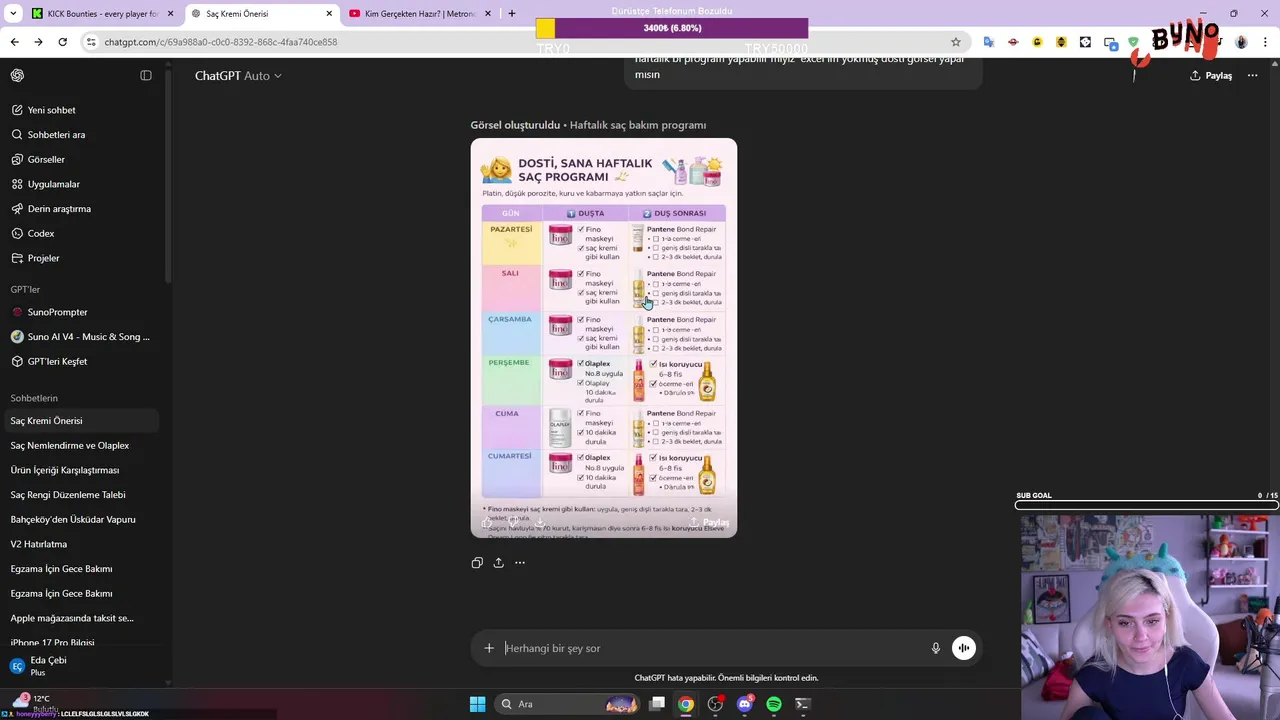Reload the current page
Screen dimensions: 1280x720
click(x=62, y=42)
